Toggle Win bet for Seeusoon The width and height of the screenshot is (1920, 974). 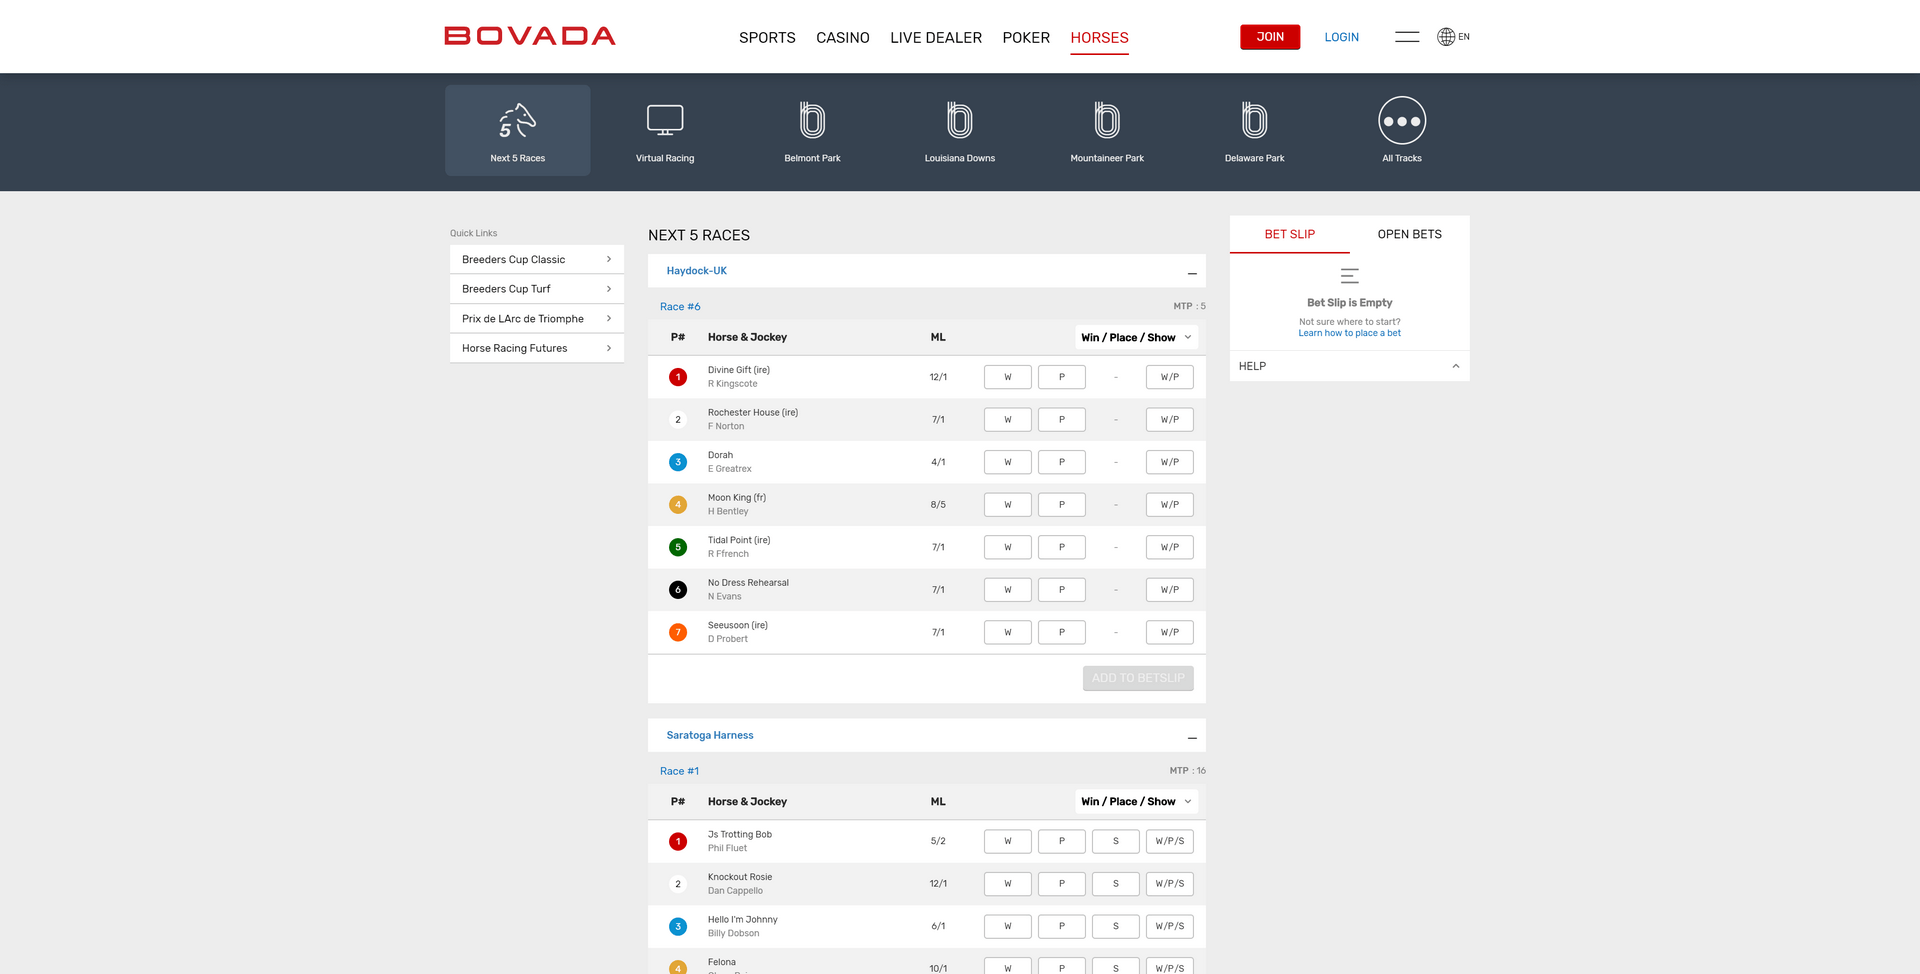tap(1007, 632)
